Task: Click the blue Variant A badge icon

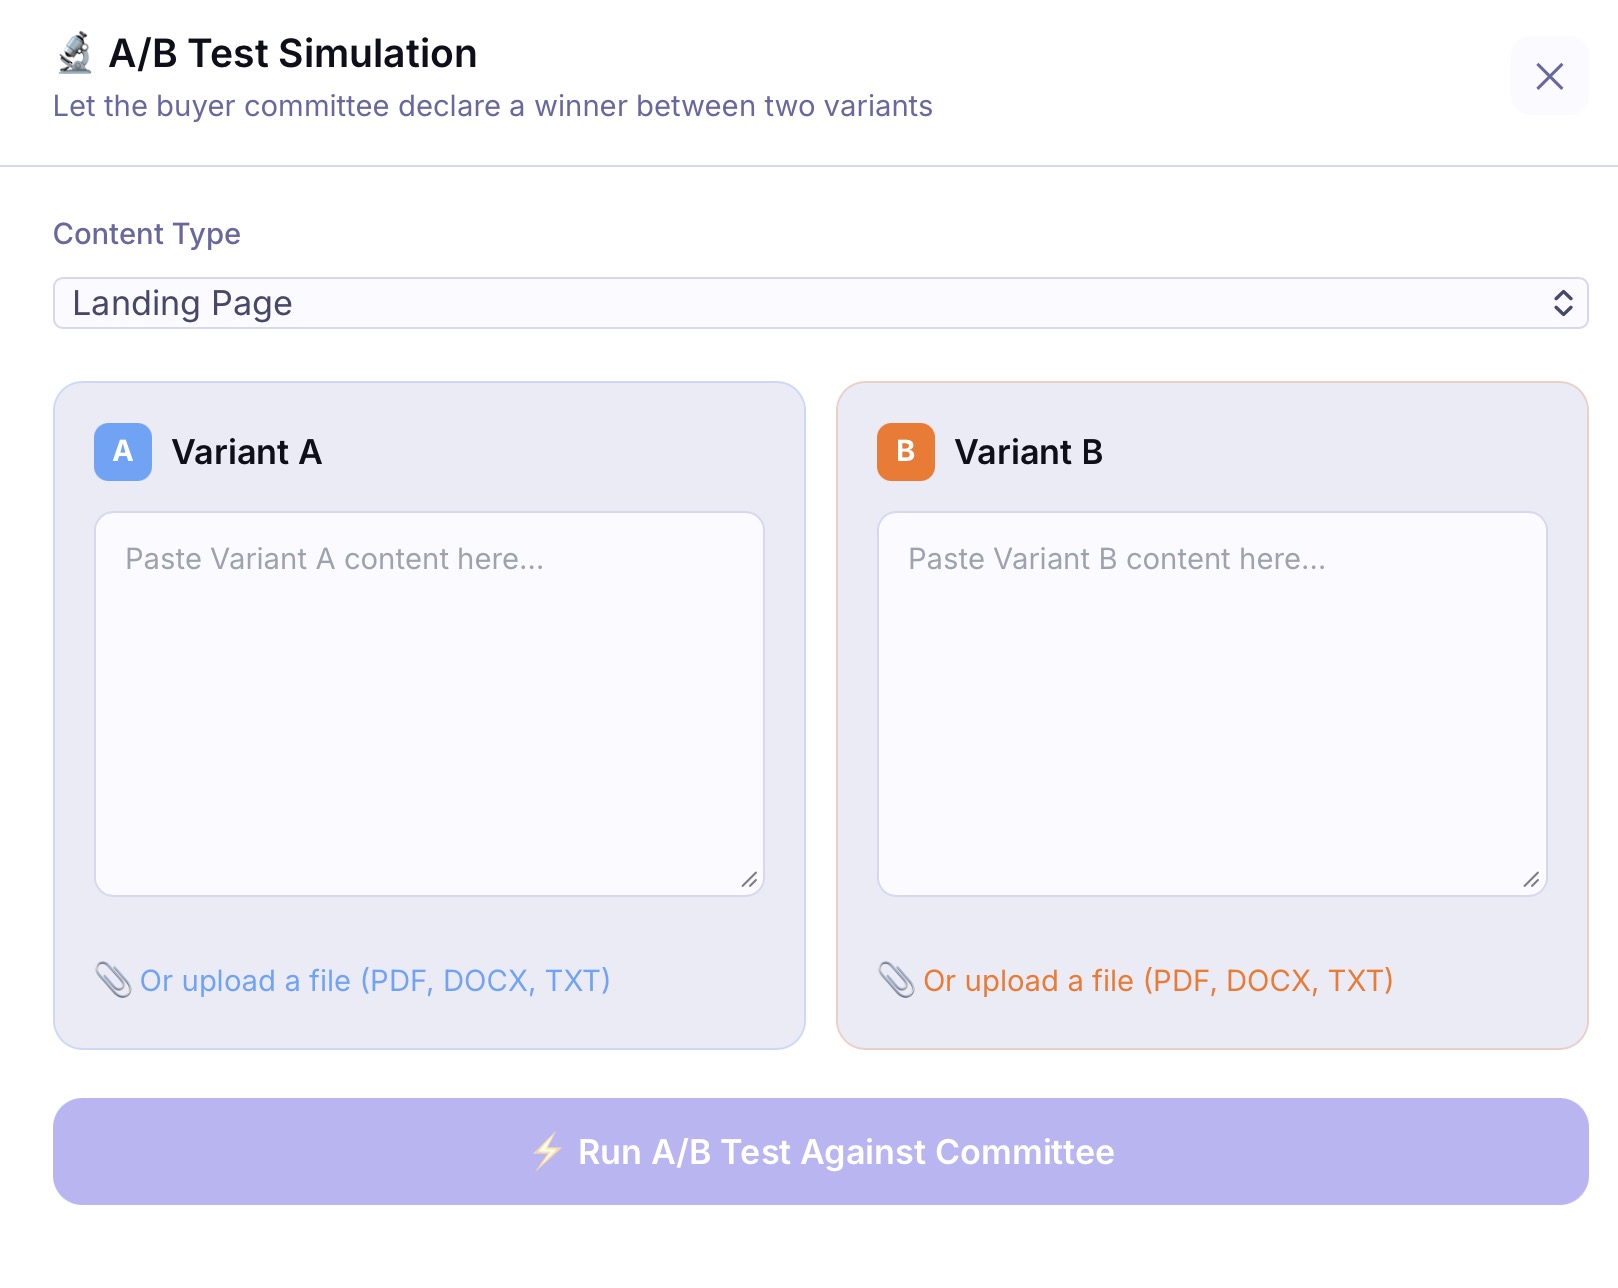Action: tap(123, 452)
